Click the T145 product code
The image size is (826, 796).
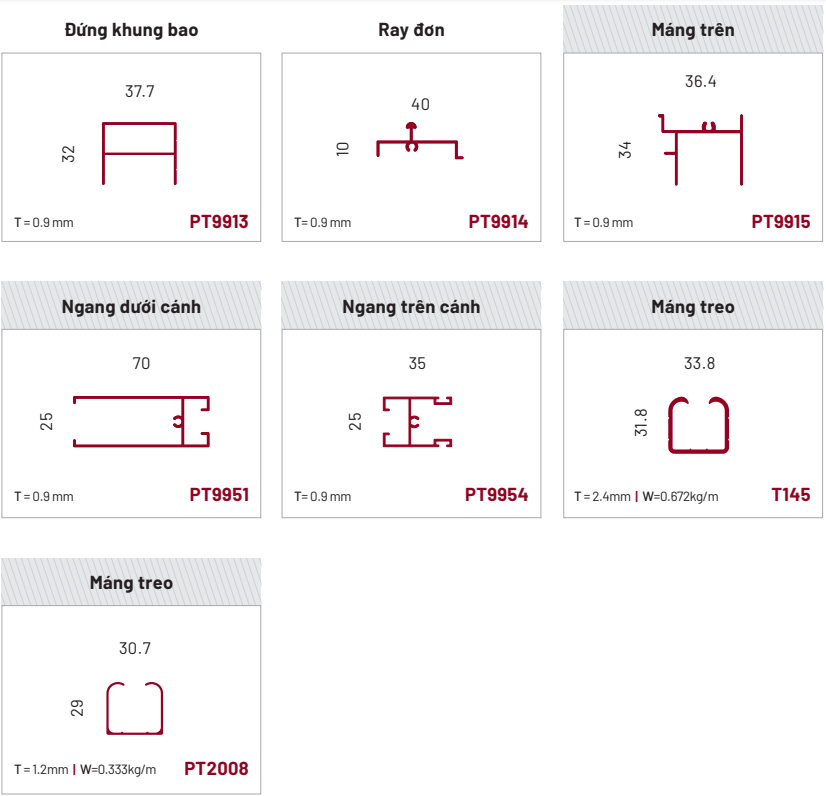tap(791, 495)
